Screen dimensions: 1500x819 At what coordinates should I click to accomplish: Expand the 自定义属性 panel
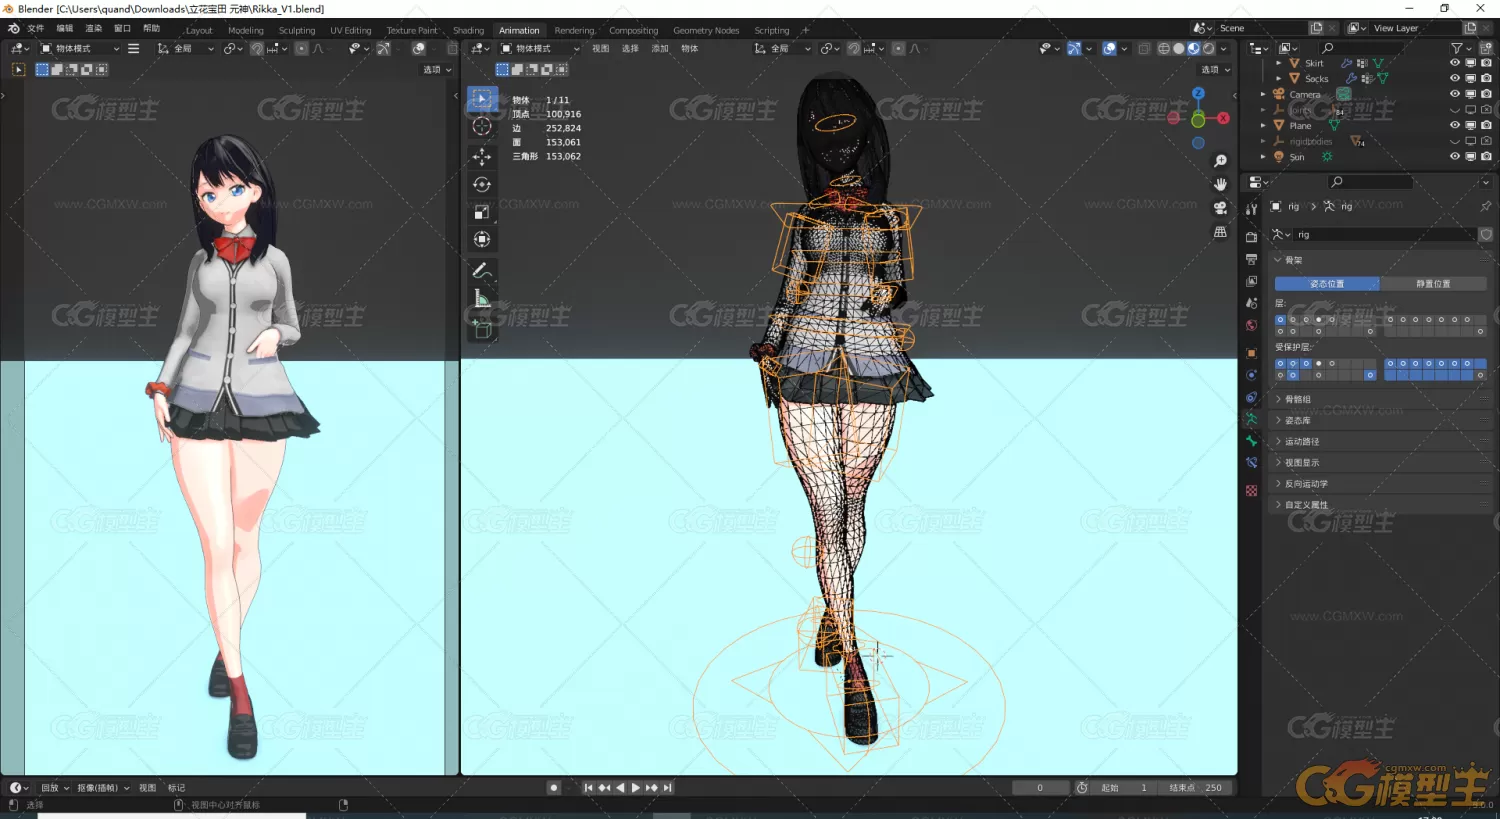pos(1380,504)
